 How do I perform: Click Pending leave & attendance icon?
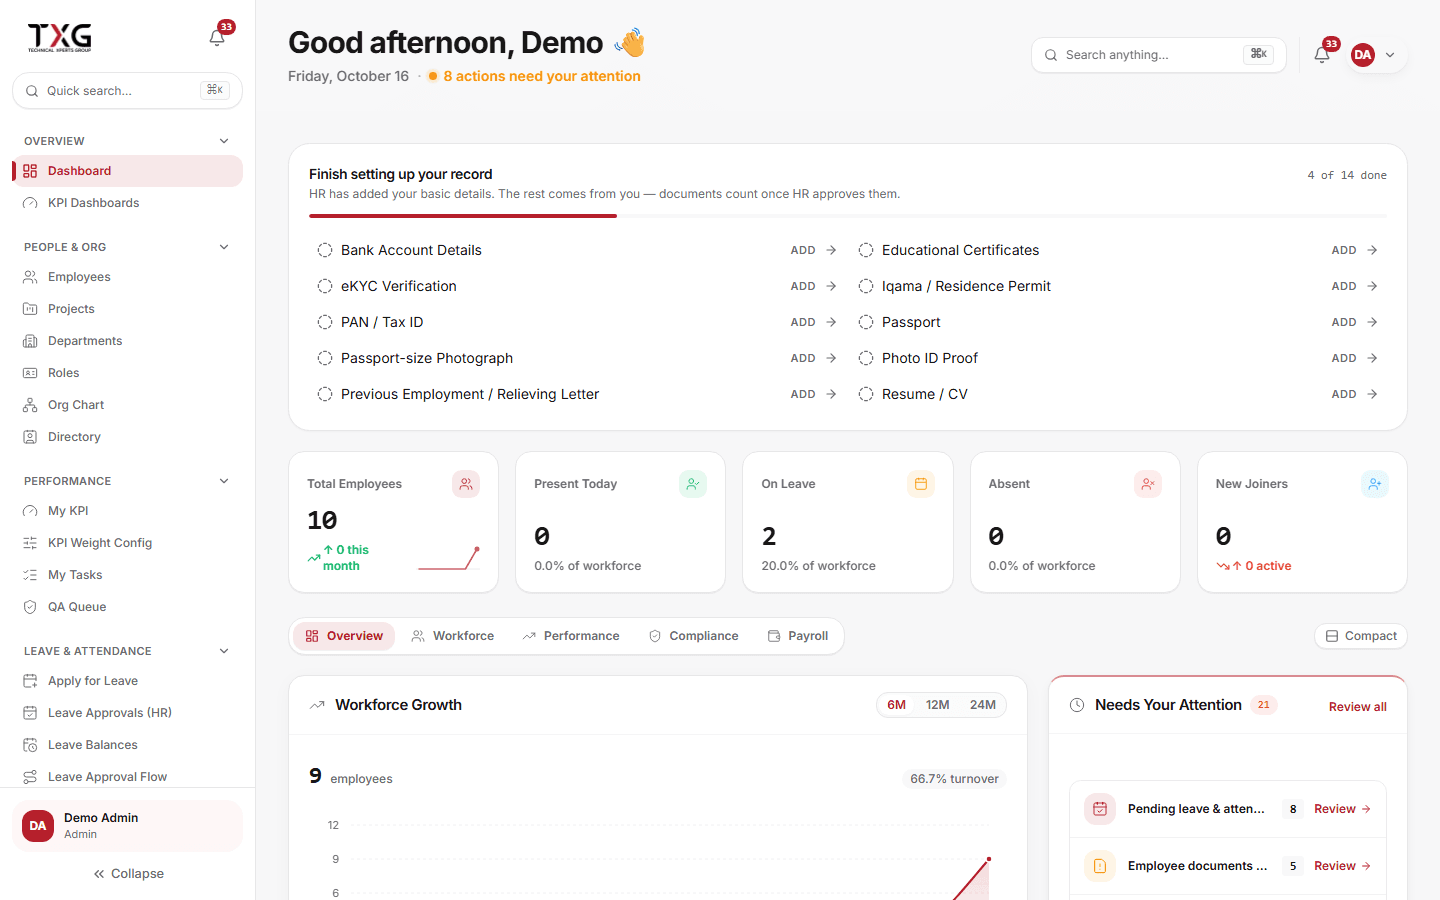coord(1100,809)
